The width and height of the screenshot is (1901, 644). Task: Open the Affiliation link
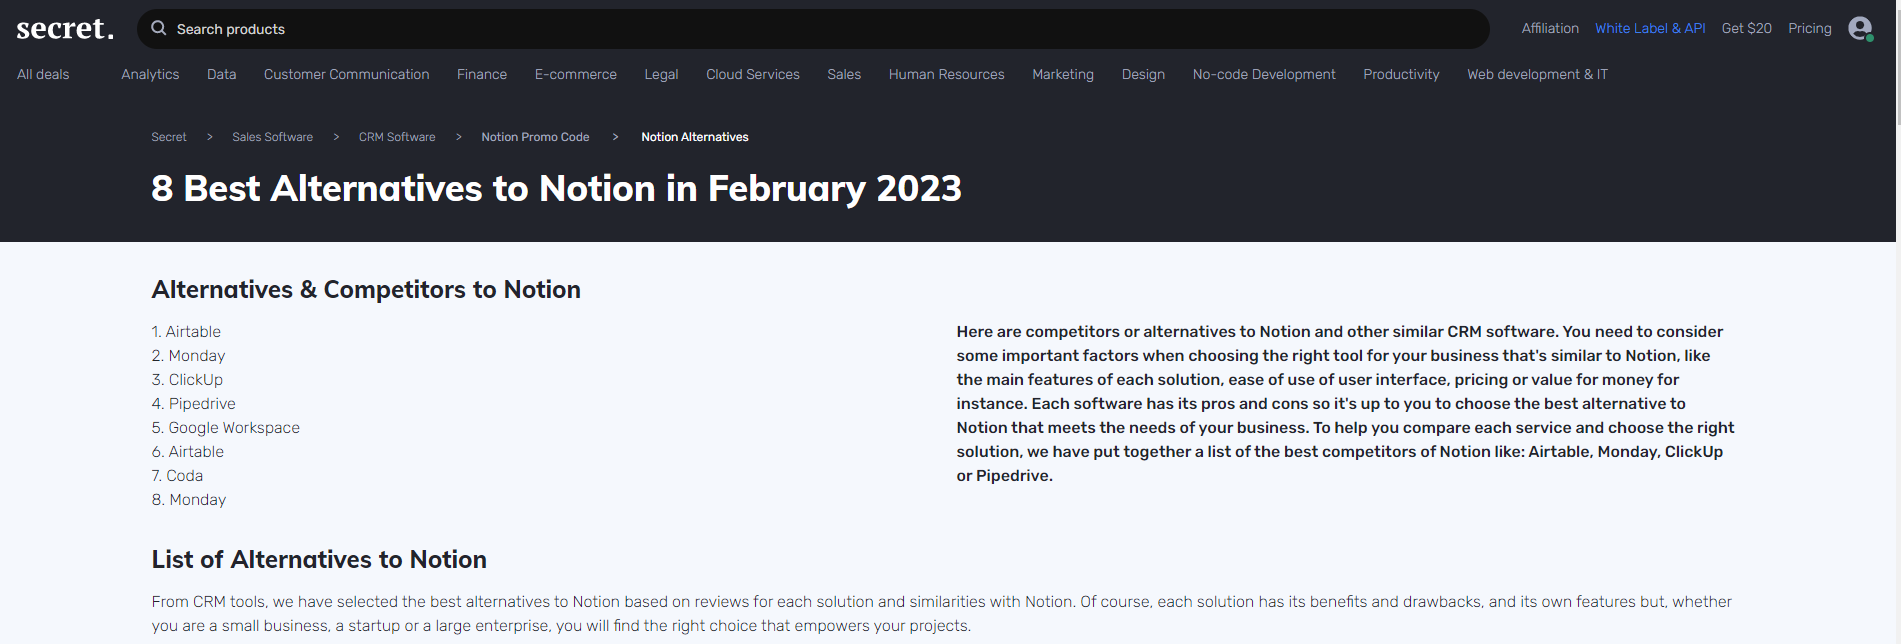pyautogui.click(x=1550, y=28)
